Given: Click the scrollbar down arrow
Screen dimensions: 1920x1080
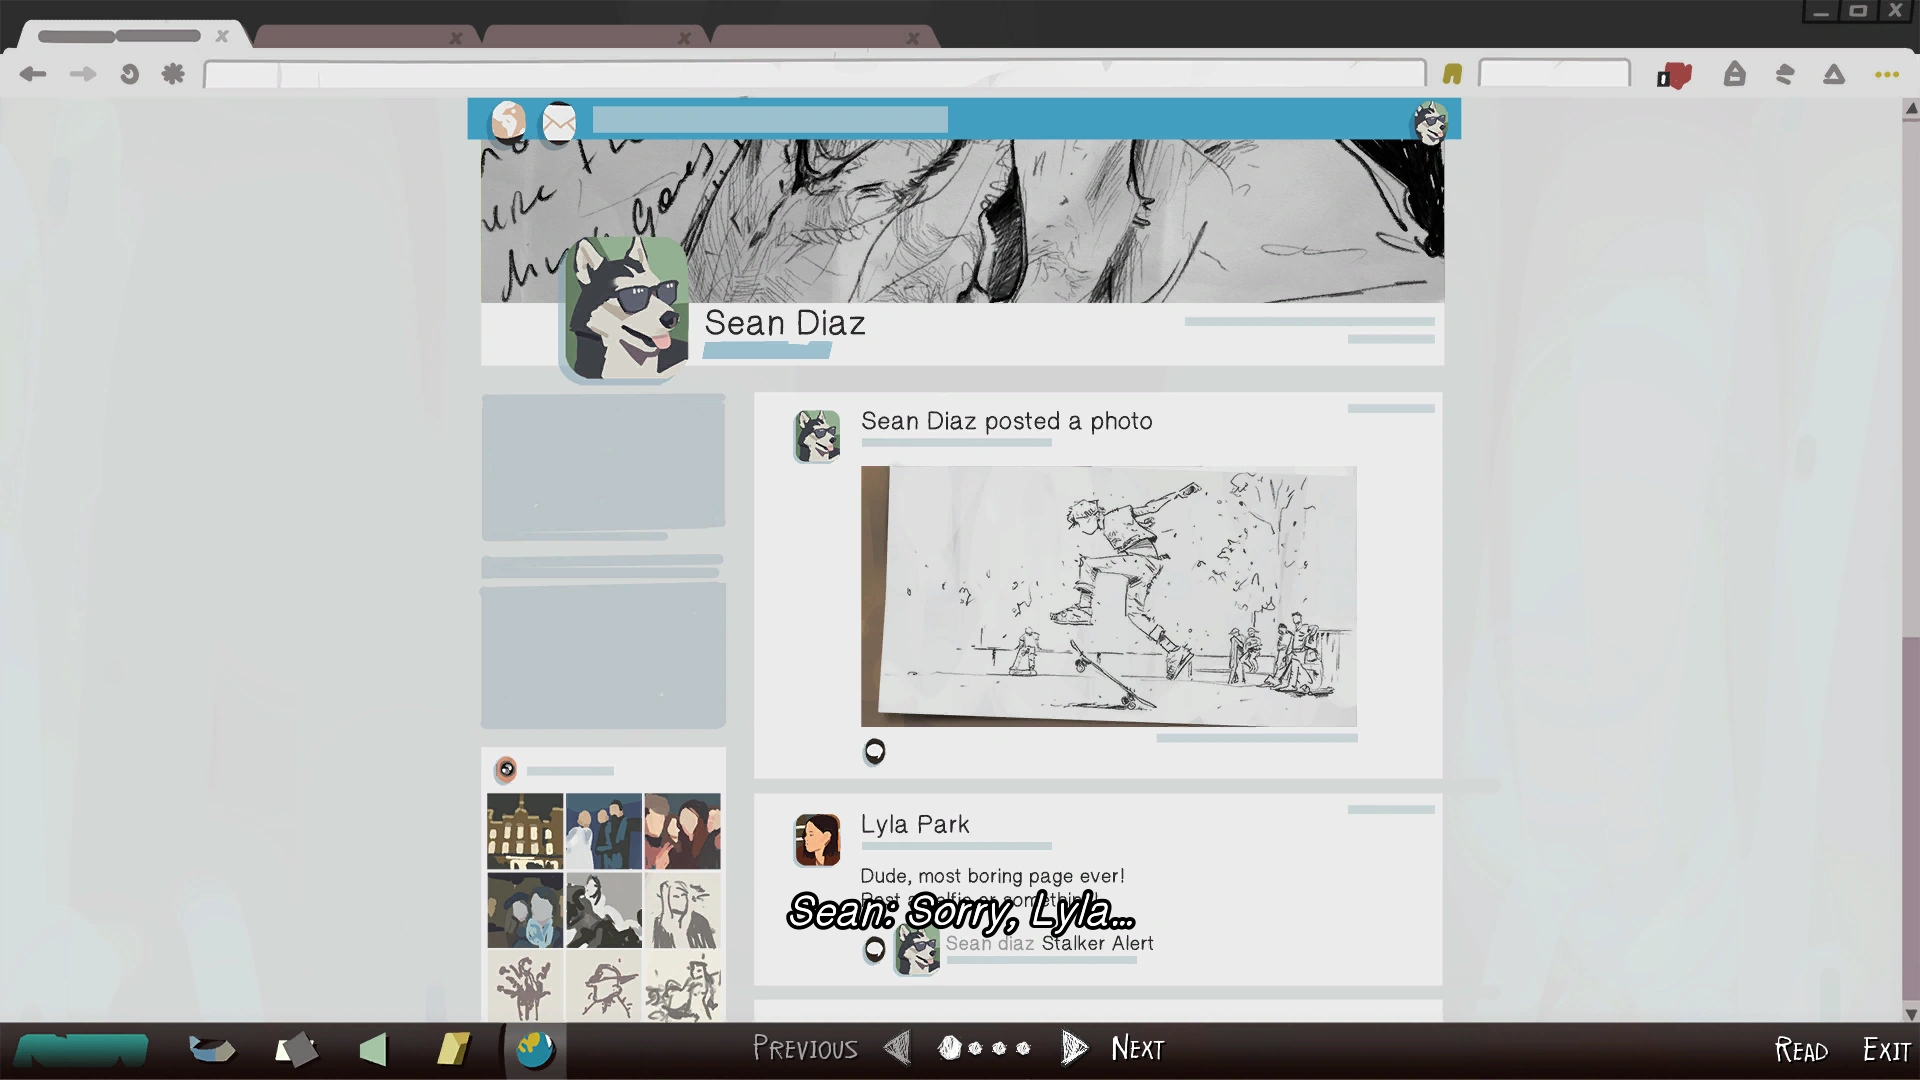Looking at the screenshot, I should coord(1910,1014).
